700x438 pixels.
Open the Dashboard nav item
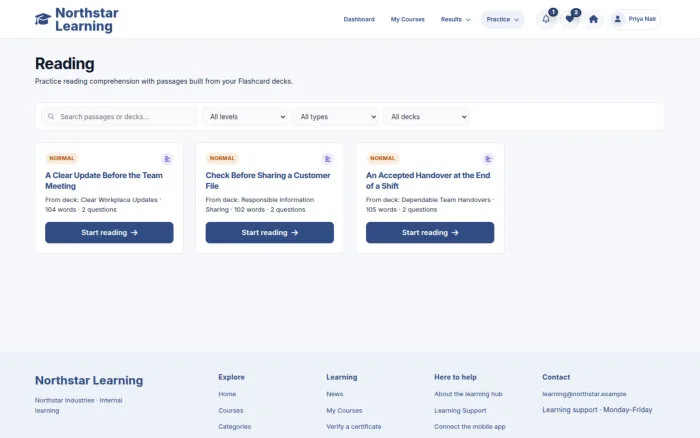(359, 19)
